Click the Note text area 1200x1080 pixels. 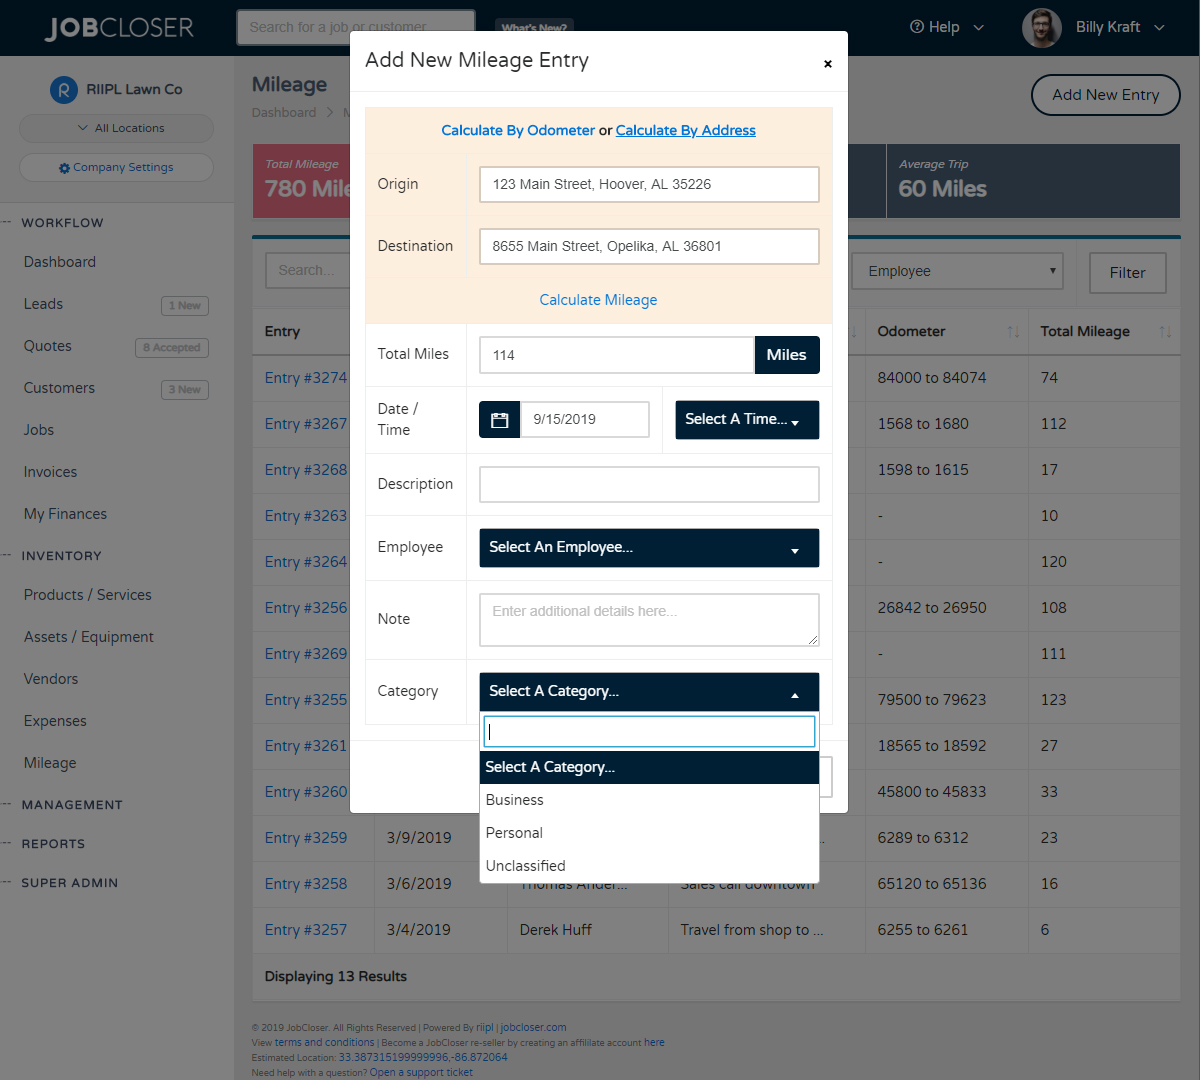point(649,619)
